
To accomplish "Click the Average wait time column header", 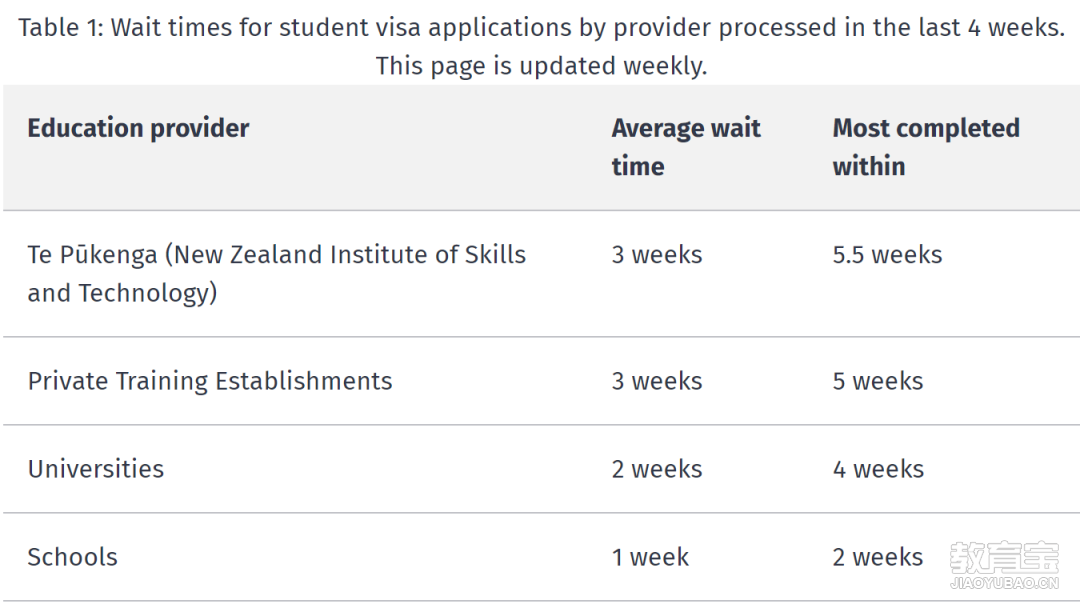I will [686, 147].
